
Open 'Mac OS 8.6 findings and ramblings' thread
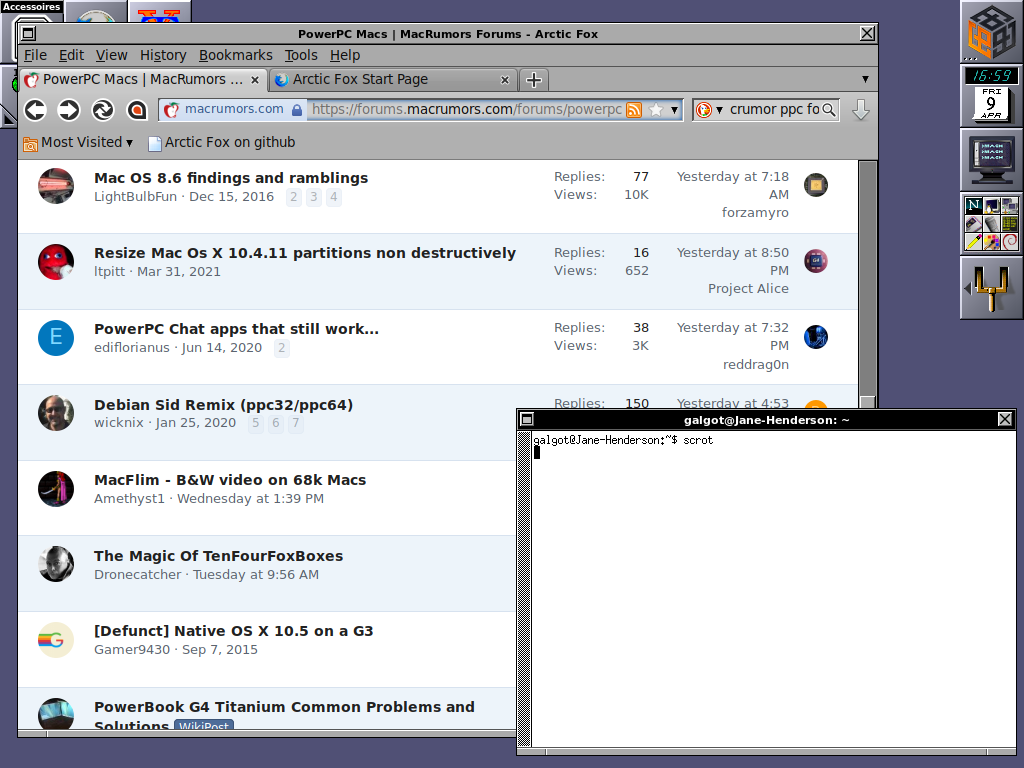tap(231, 178)
